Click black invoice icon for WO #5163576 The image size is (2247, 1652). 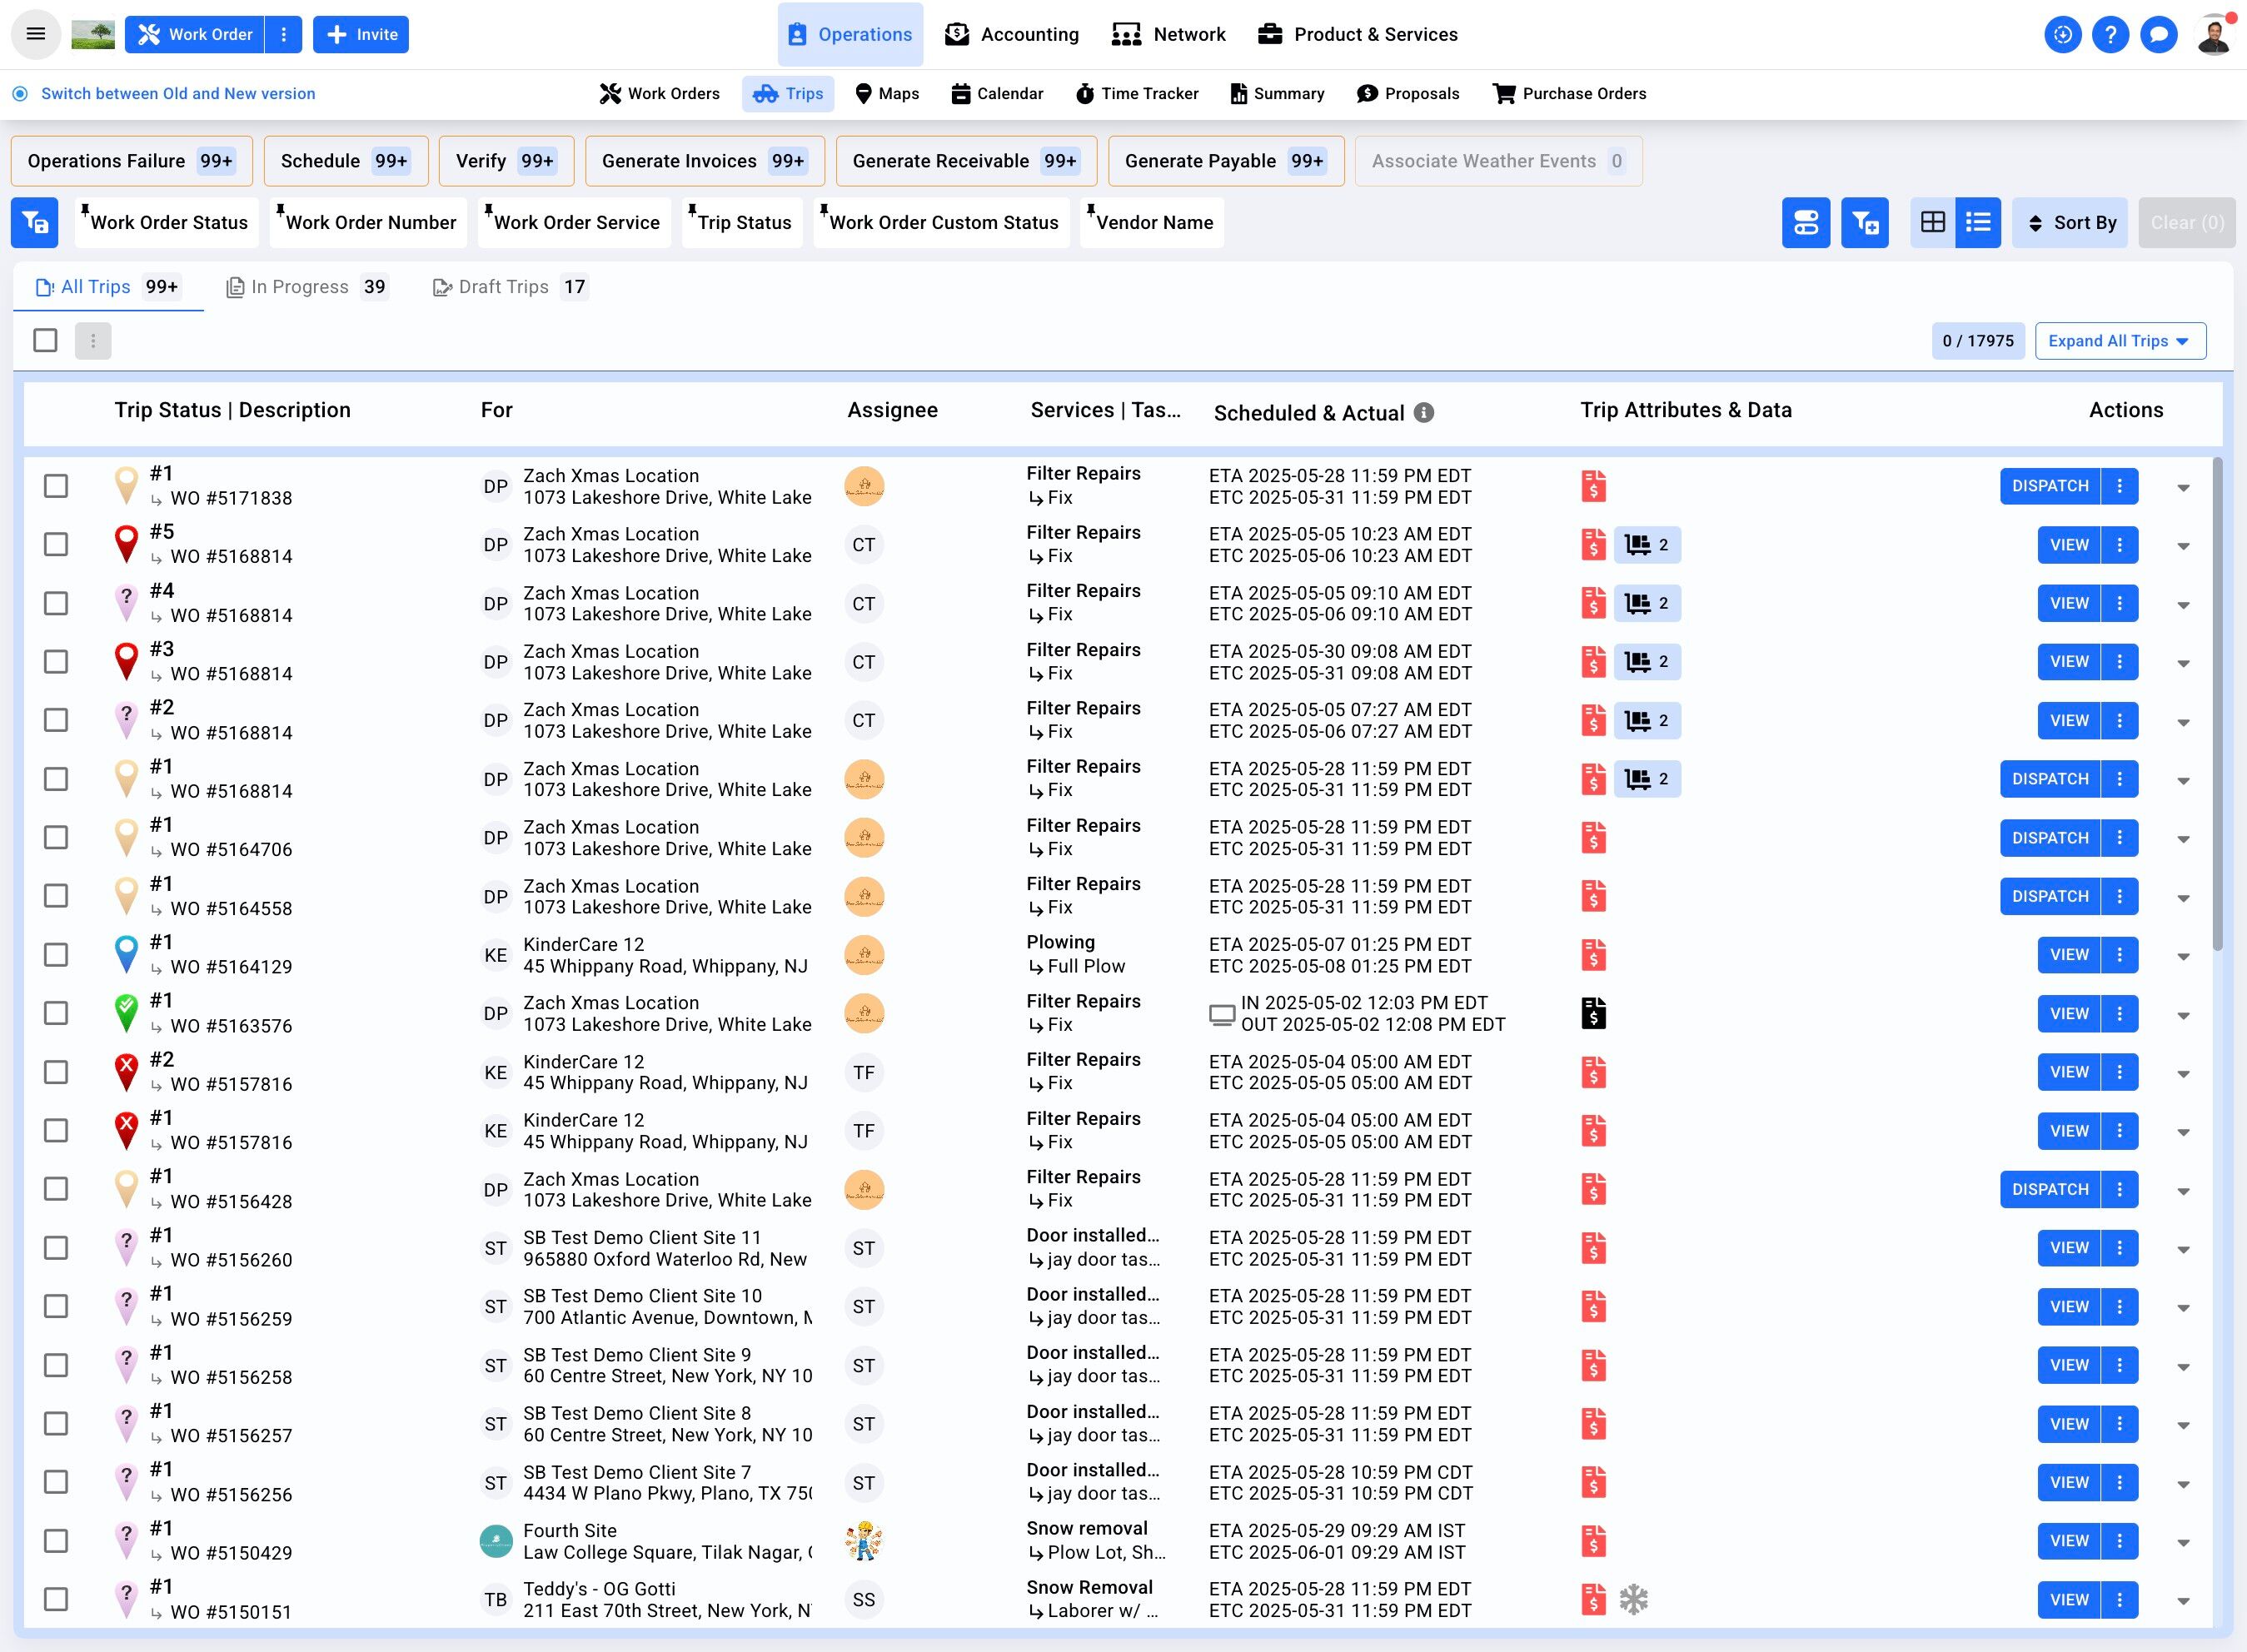[1593, 1013]
